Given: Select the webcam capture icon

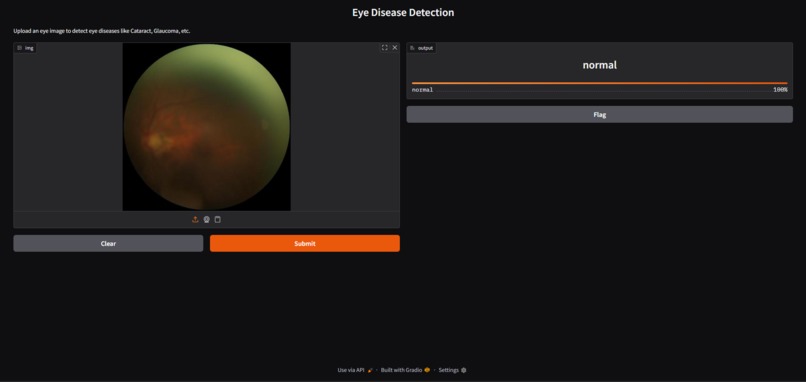Looking at the screenshot, I should coord(207,220).
